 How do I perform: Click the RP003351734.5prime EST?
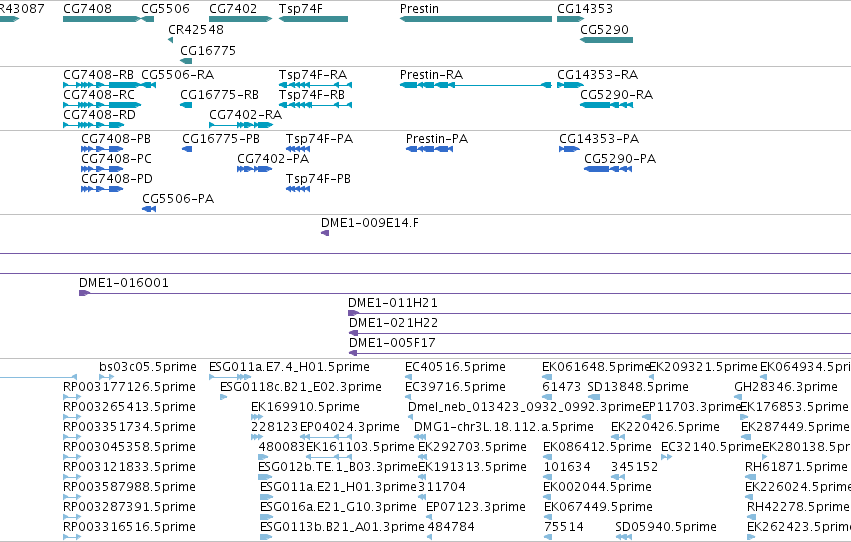pyautogui.click(x=72, y=438)
